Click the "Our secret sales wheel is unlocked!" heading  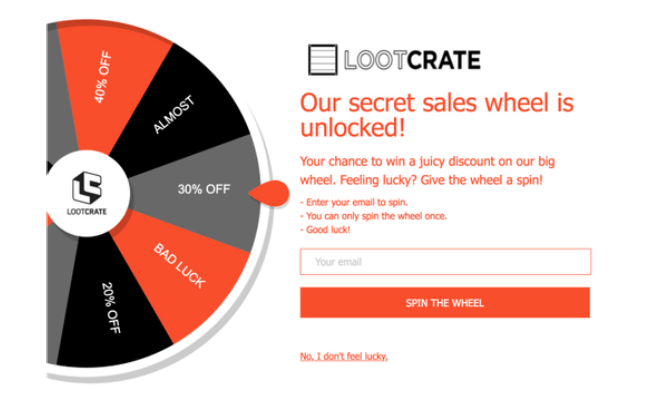pos(437,115)
